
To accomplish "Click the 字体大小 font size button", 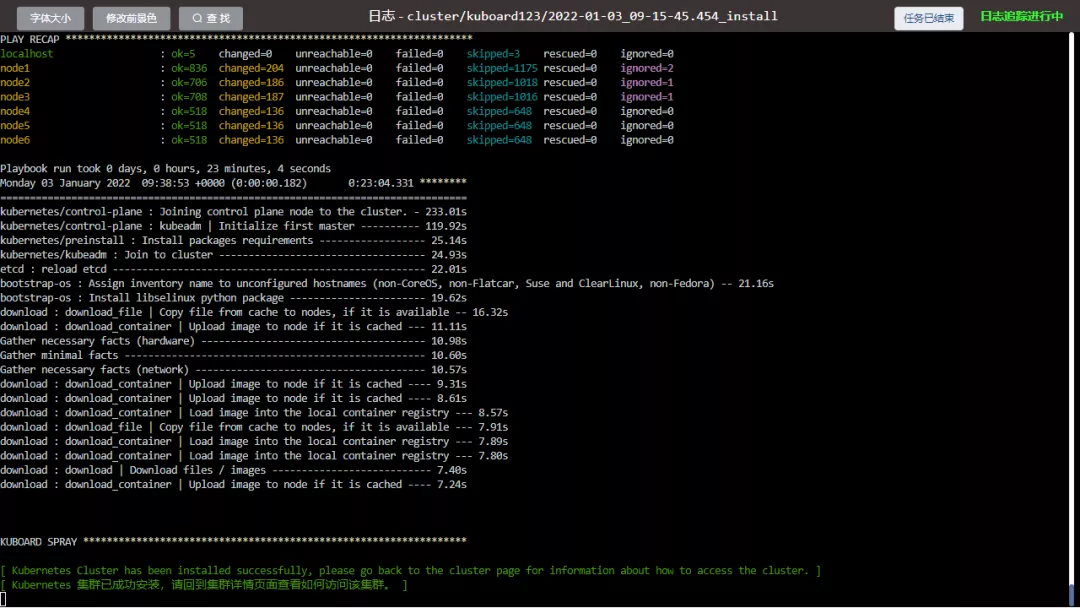I will pyautogui.click(x=50, y=18).
